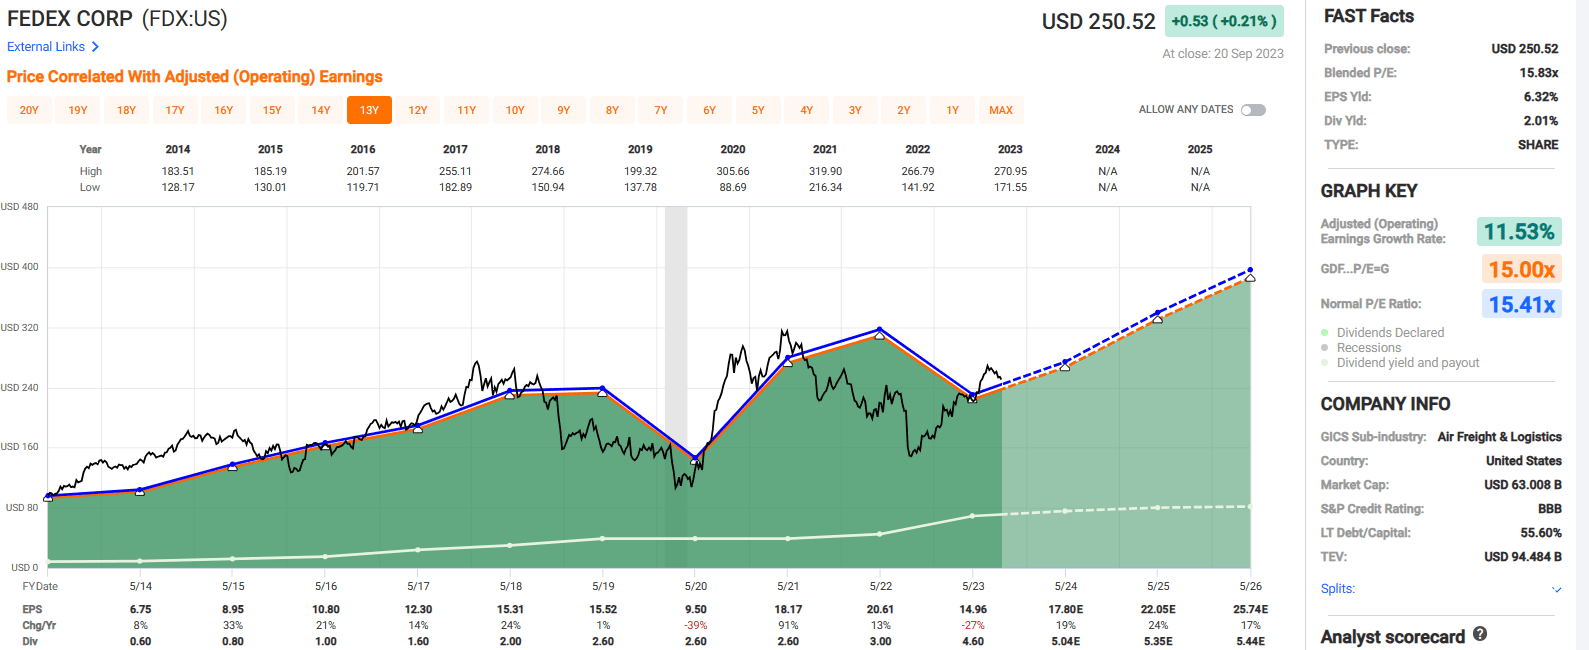The height and width of the screenshot is (650, 1589).
Task: Click the 15.00x GDF P/E badge
Action: [x=1521, y=269]
